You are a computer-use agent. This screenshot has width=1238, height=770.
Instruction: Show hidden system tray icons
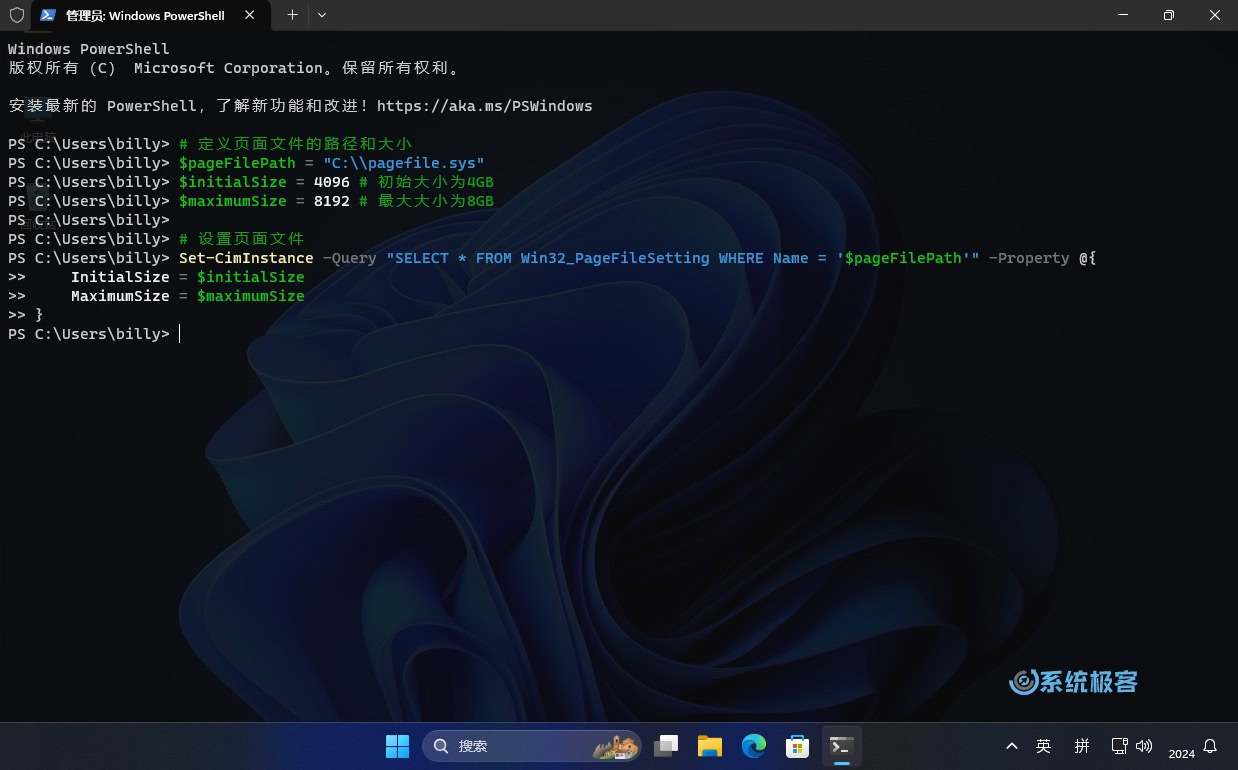click(1012, 746)
